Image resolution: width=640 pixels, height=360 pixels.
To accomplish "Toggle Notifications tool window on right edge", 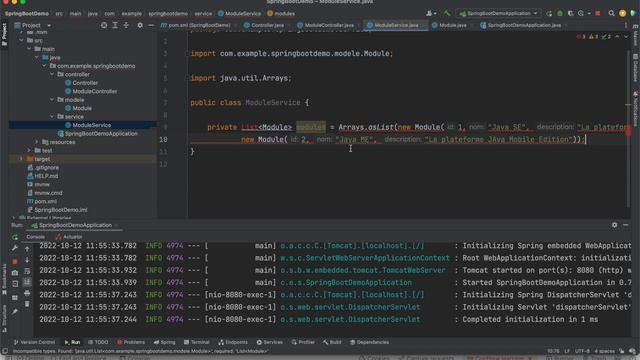I will pyautogui.click(x=636, y=105).
